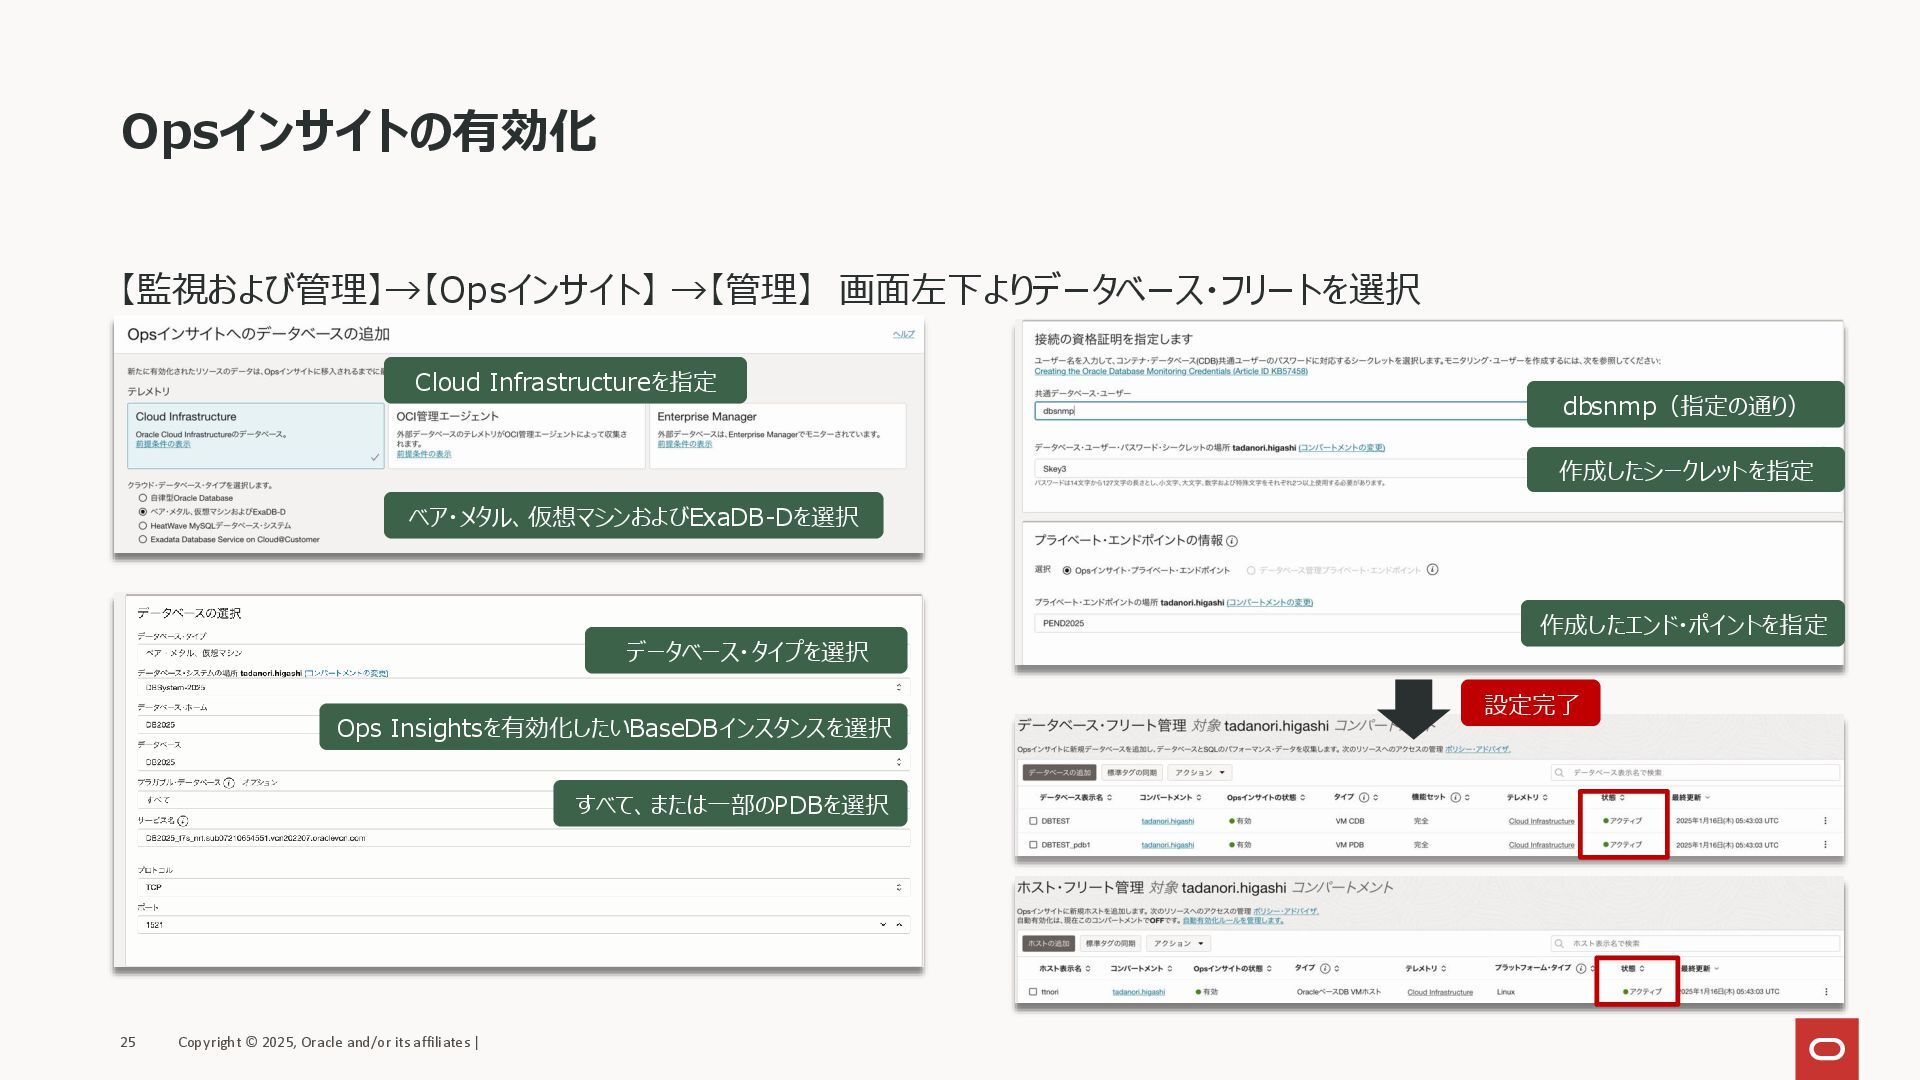Open the kebab menu for the ttnori host row
Screen dimensions: 1920x1080
pyautogui.click(x=1826, y=992)
